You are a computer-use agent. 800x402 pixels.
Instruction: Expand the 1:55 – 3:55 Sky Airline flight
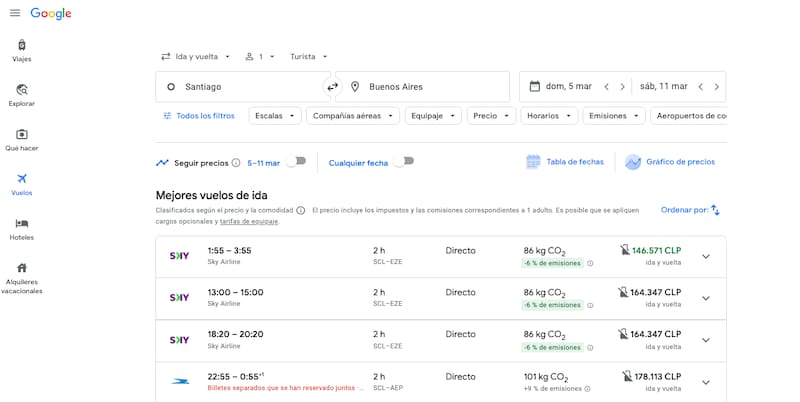coord(705,257)
